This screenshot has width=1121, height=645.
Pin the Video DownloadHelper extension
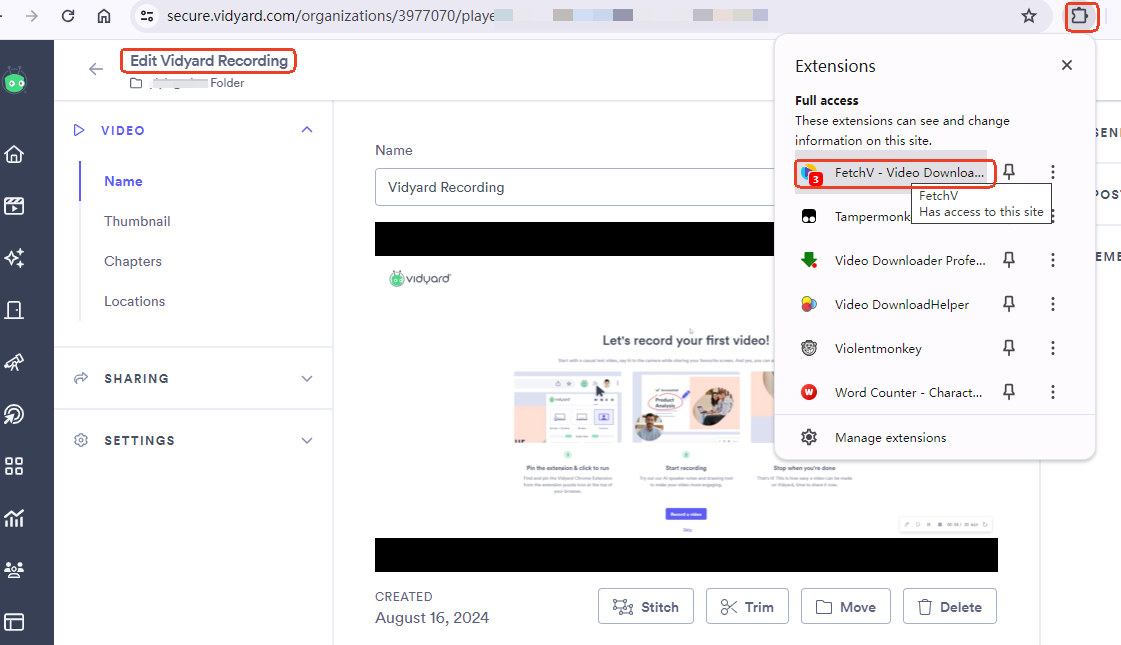click(1009, 304)
